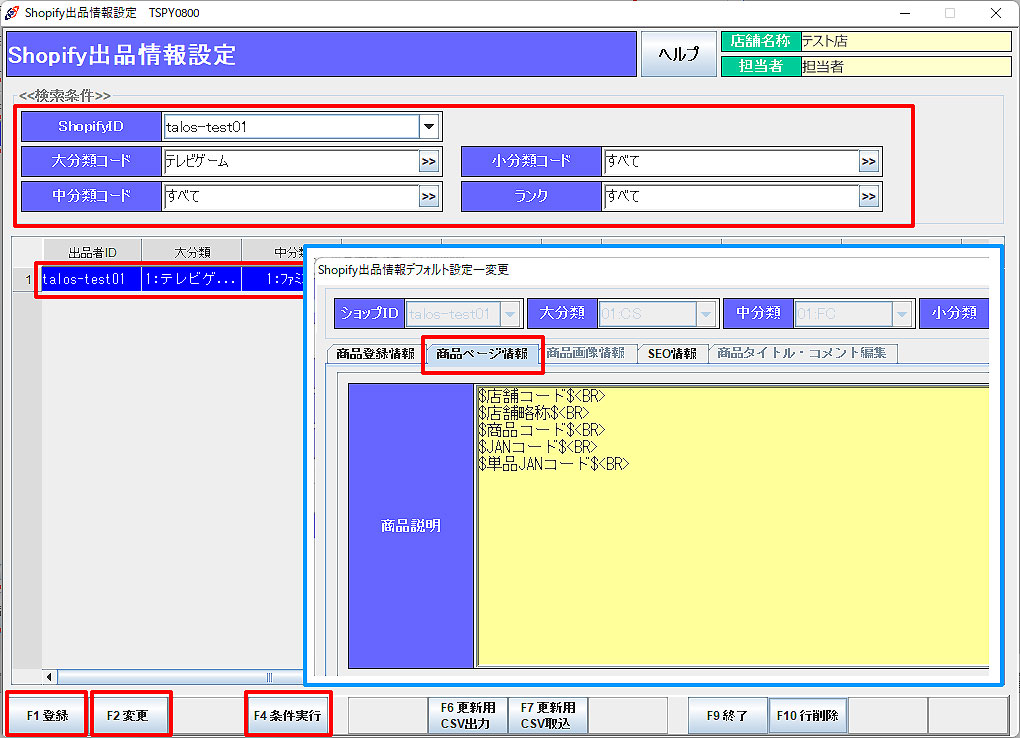Click the ヘルプ help button
1020x738 pixels.
coord(677,54)
